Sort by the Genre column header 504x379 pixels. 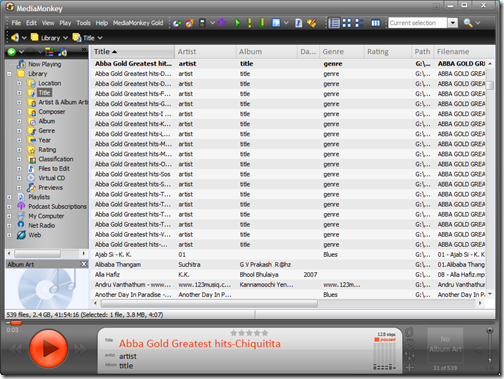click(x=342, y=52)
